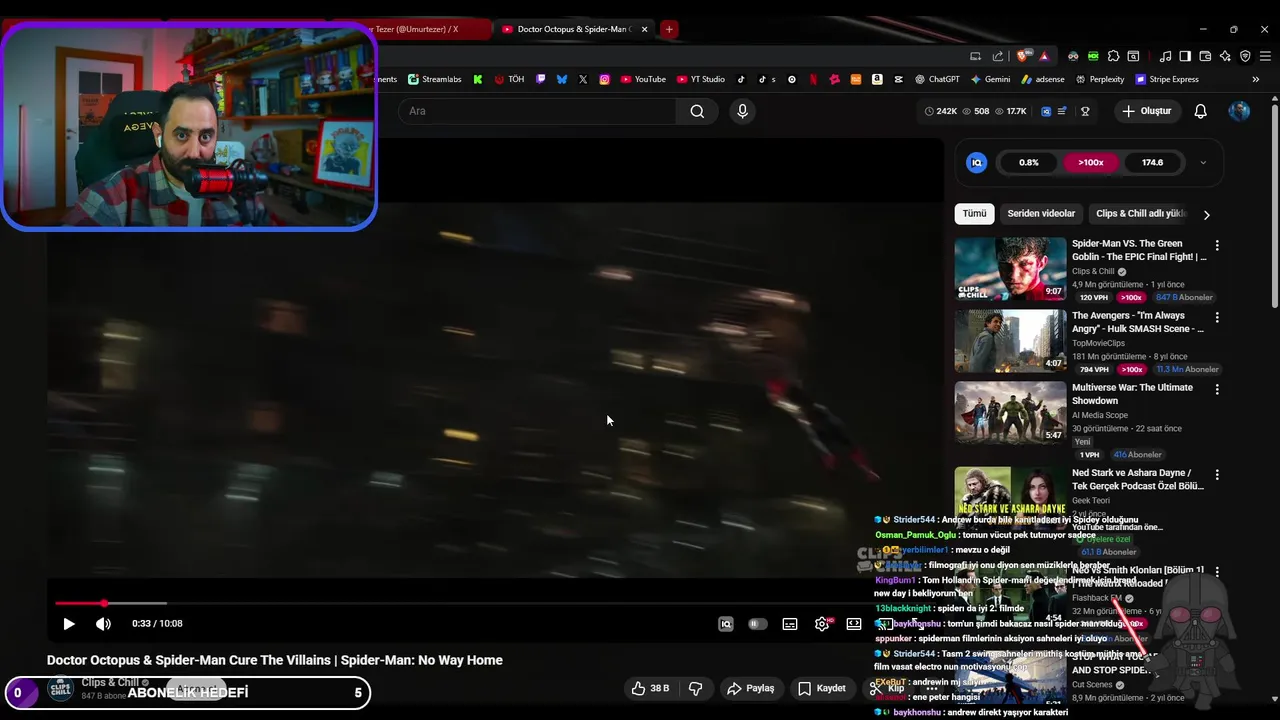Image resolution: width=1280 pixels, height=720 pixels.
Task: Close the Doctor Octopus browser tab
Action: [x=645, y=29]
